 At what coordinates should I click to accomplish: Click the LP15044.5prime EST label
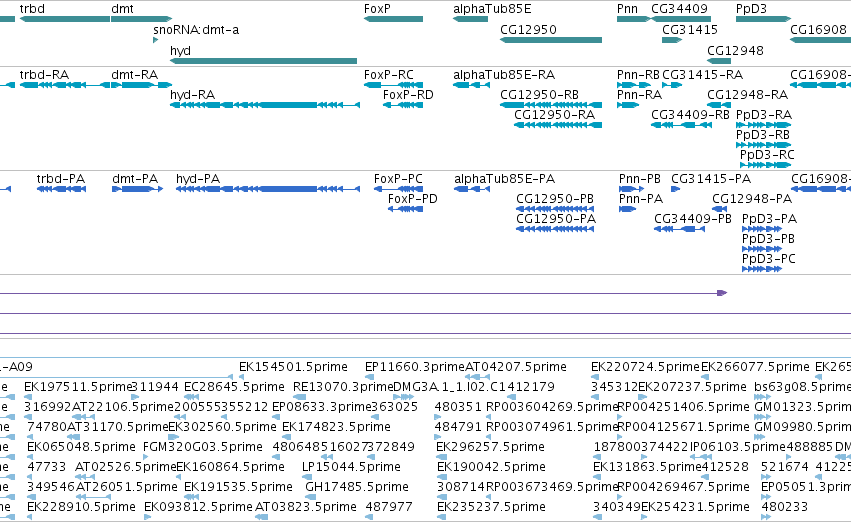tap(351, 467)
